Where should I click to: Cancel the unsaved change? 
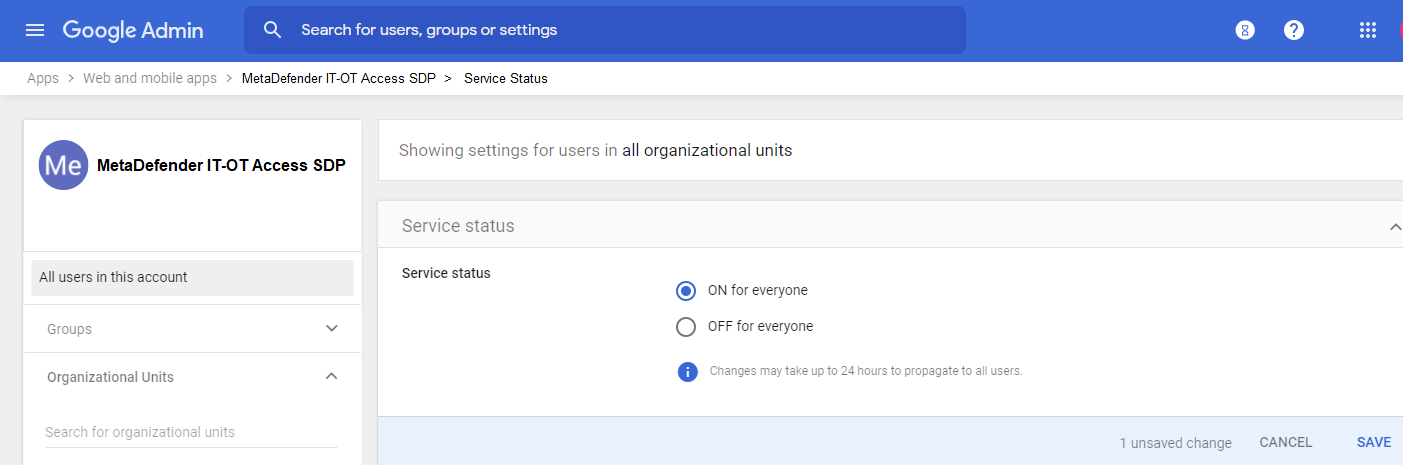coord(1286,442)
